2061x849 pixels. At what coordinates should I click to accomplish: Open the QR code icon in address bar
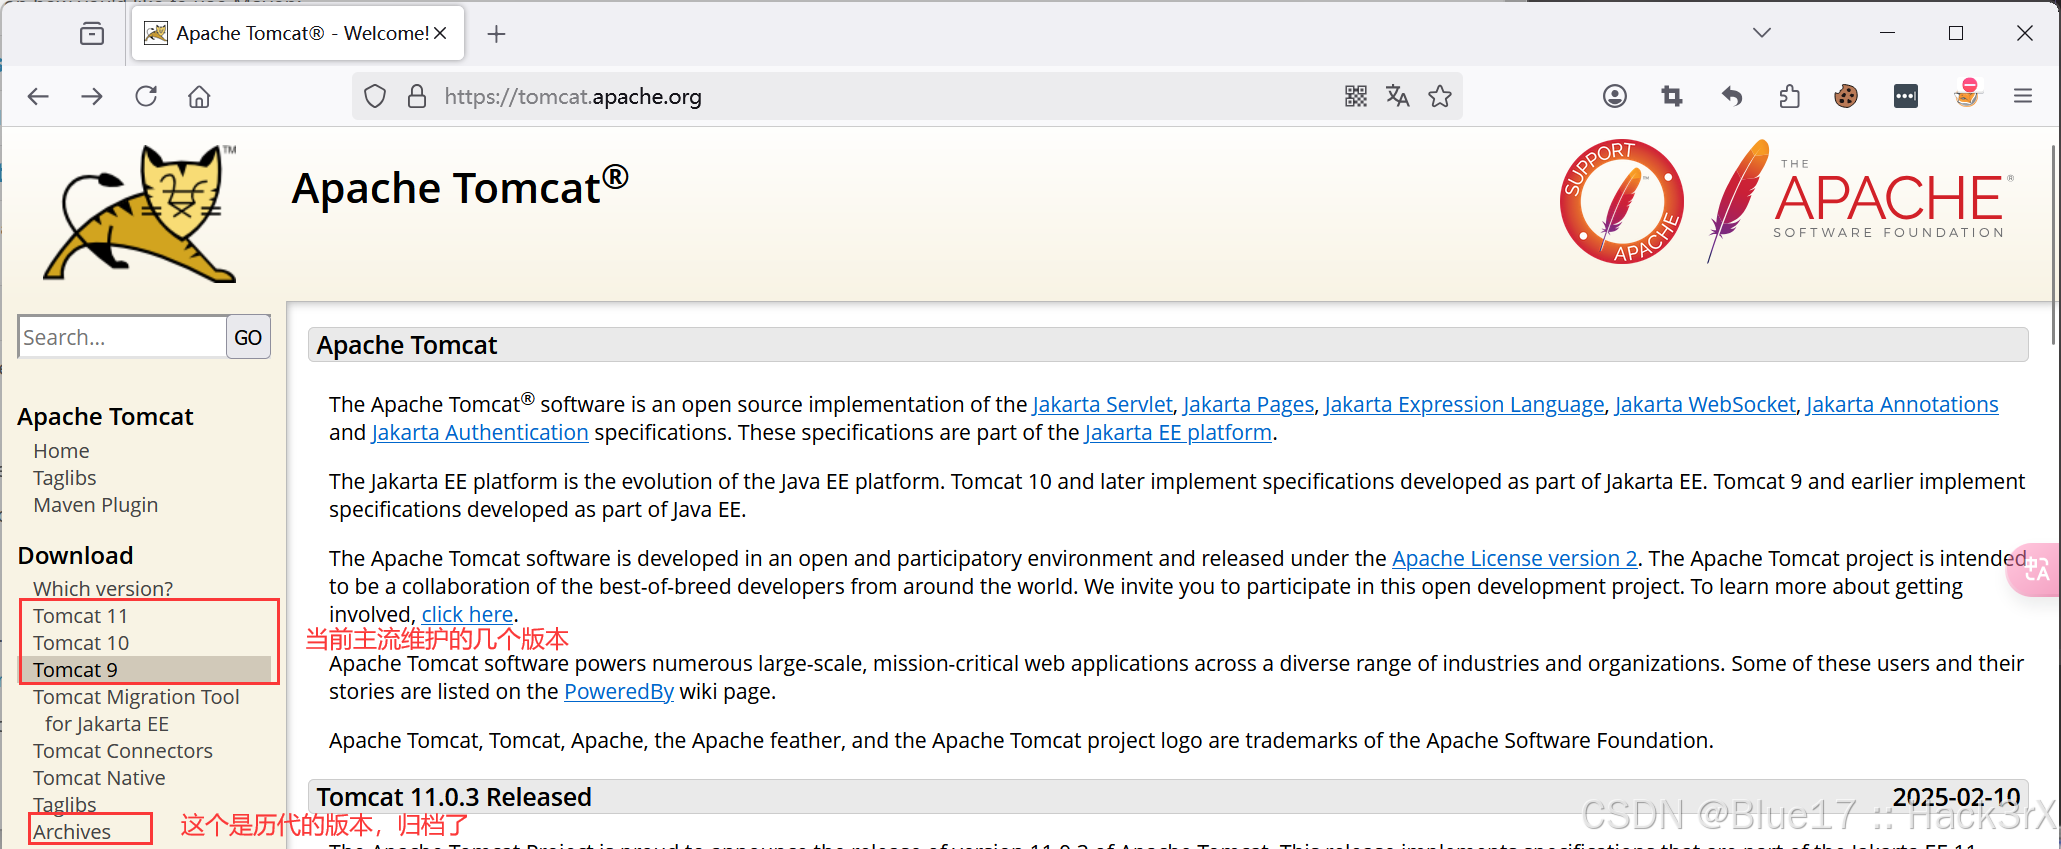(x=1356, y=96)
